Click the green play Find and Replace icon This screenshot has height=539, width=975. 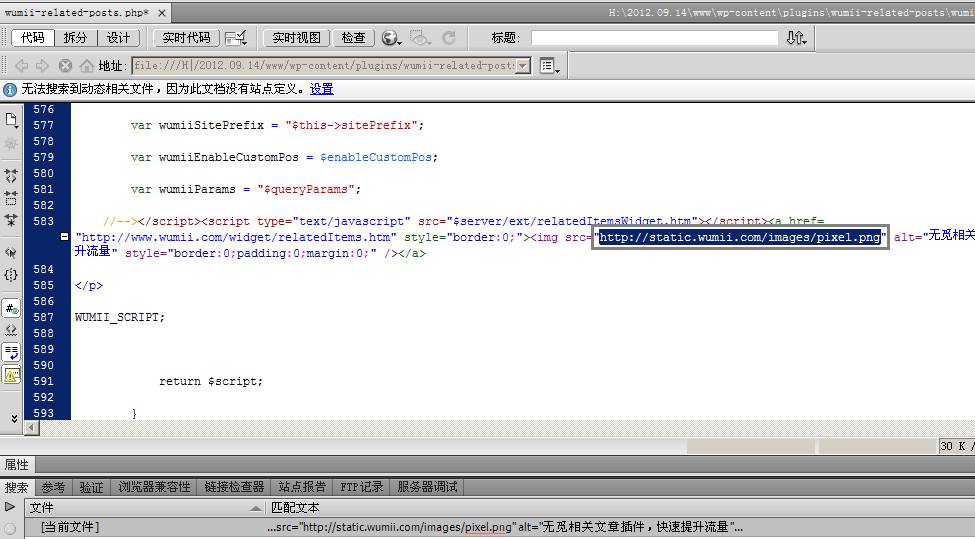pos(10,507)
